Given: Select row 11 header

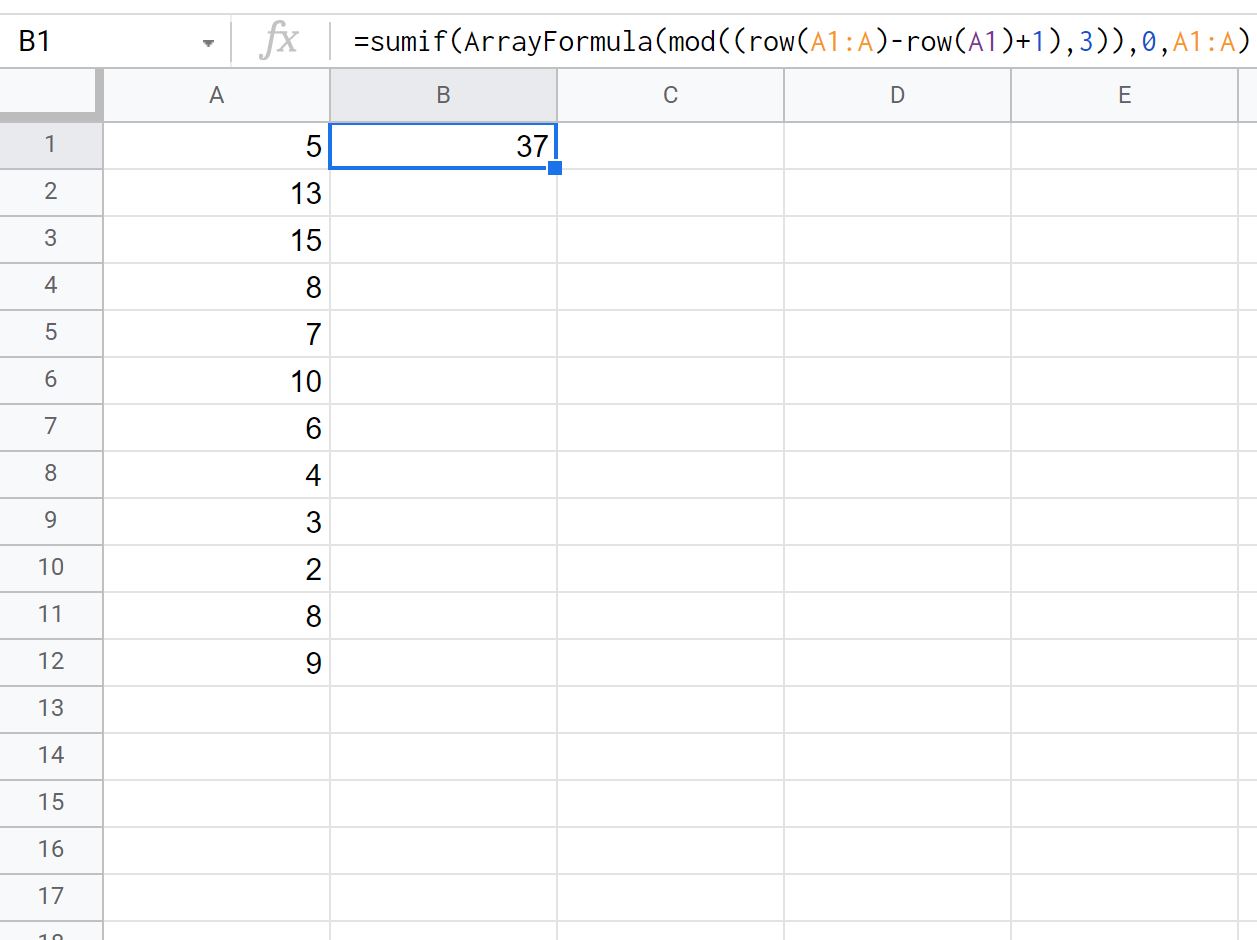Looking at the screenshot, I should click(x=51, y=616).
